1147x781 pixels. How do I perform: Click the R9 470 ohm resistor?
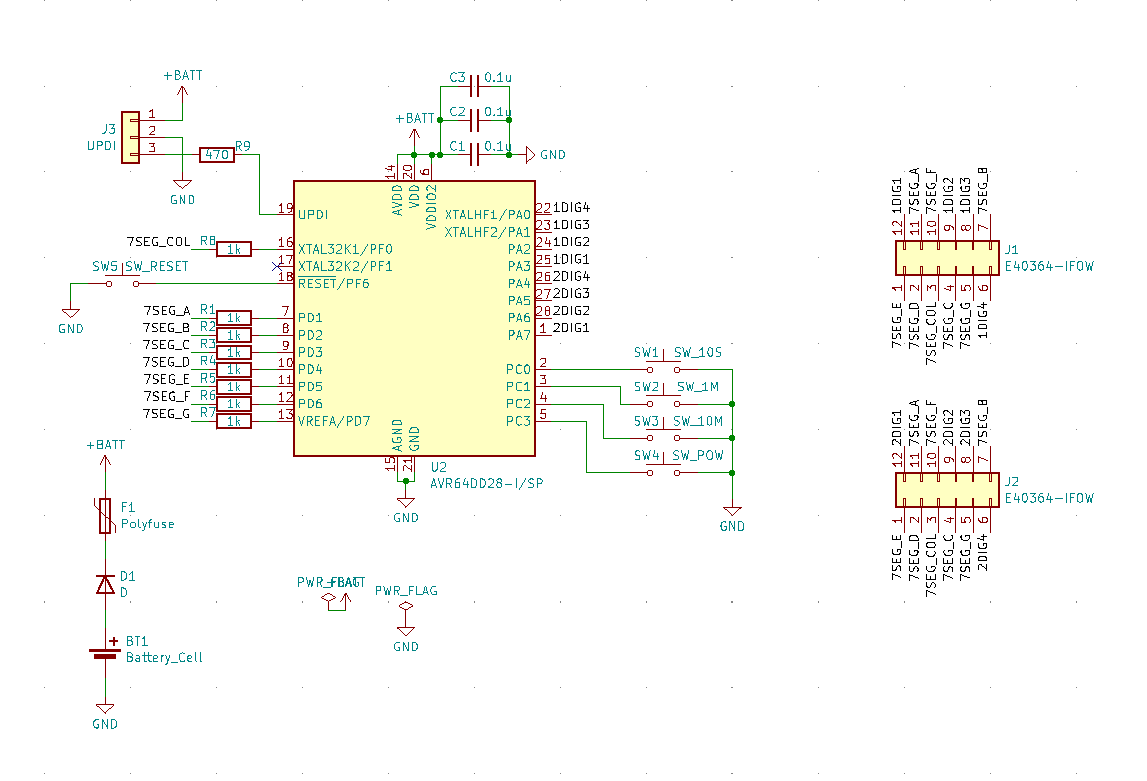(217, 155)
